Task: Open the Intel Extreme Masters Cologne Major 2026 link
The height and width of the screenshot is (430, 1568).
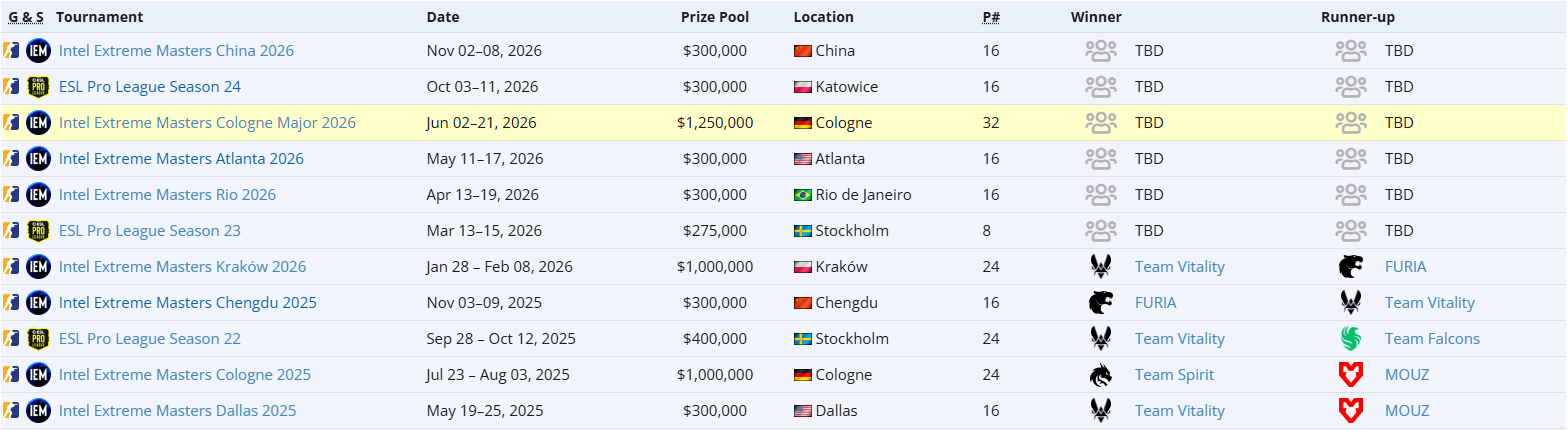Action: tap(207, 123)
